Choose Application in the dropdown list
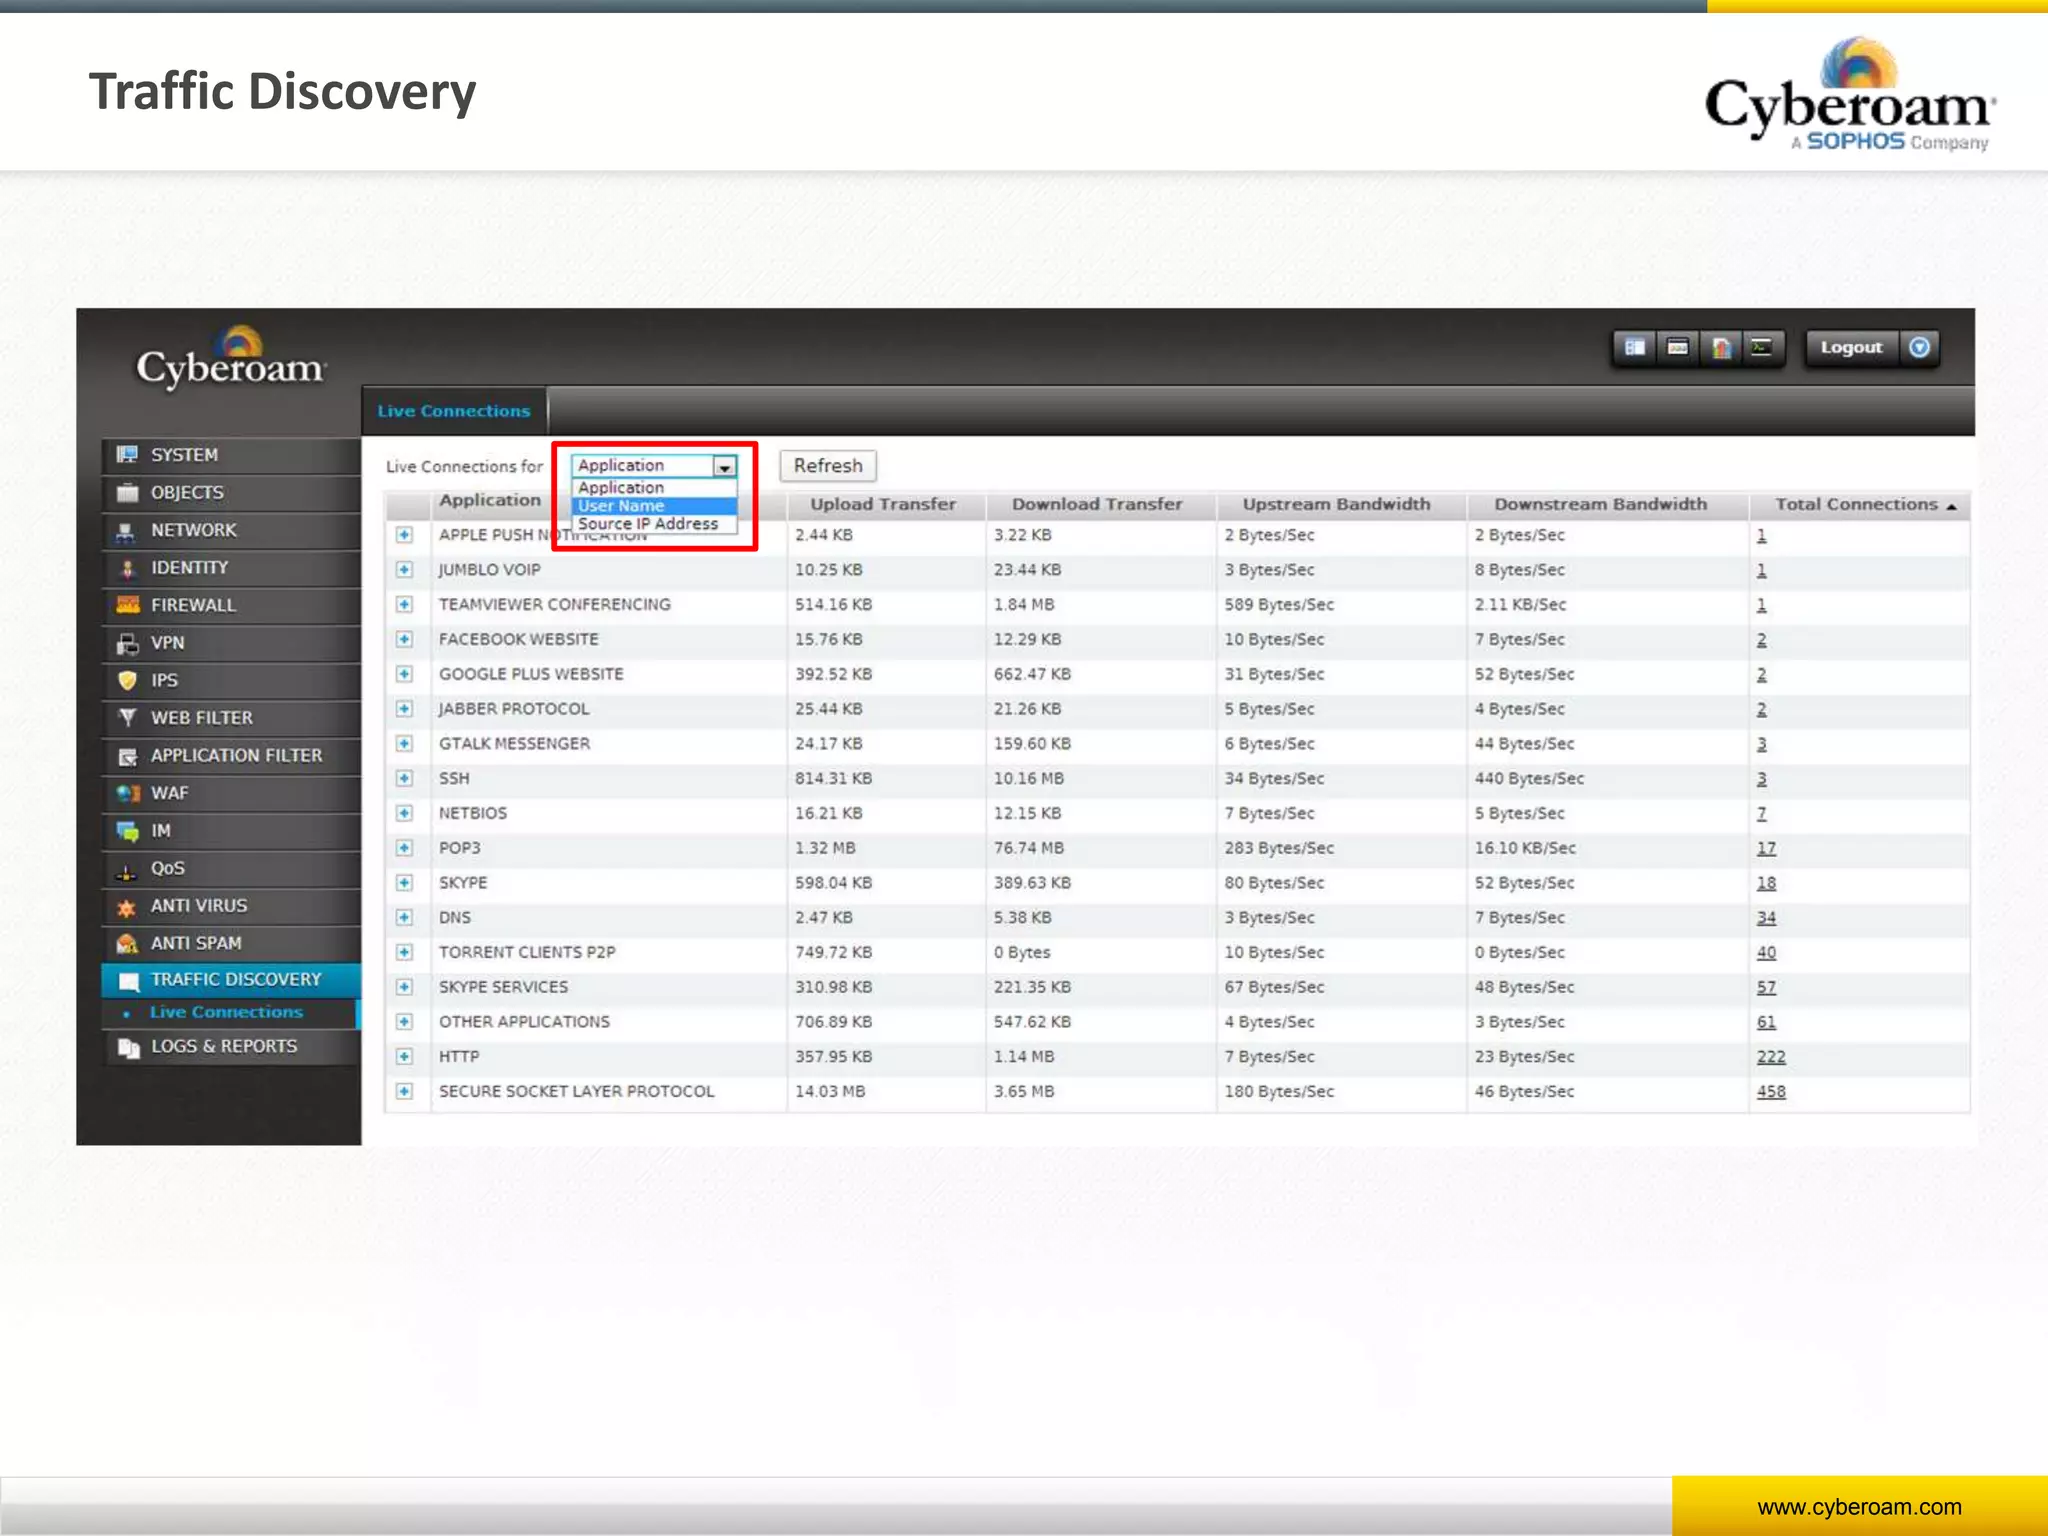2048x1536 pixels. coord(654,488)
